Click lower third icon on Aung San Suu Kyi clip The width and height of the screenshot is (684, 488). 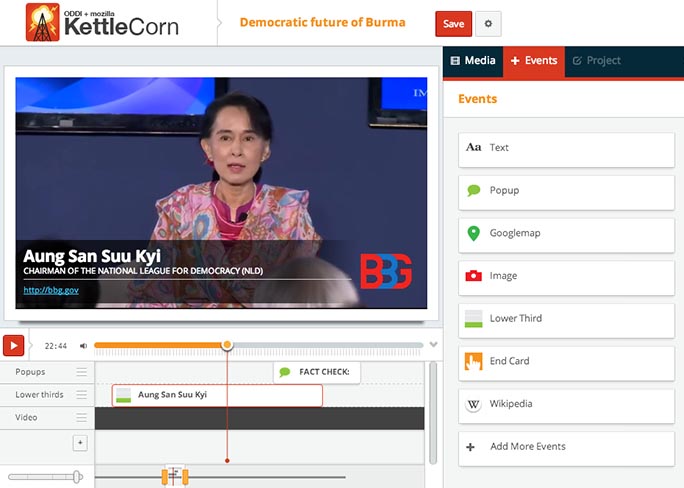pyautogui.click(x=123, y=395)
